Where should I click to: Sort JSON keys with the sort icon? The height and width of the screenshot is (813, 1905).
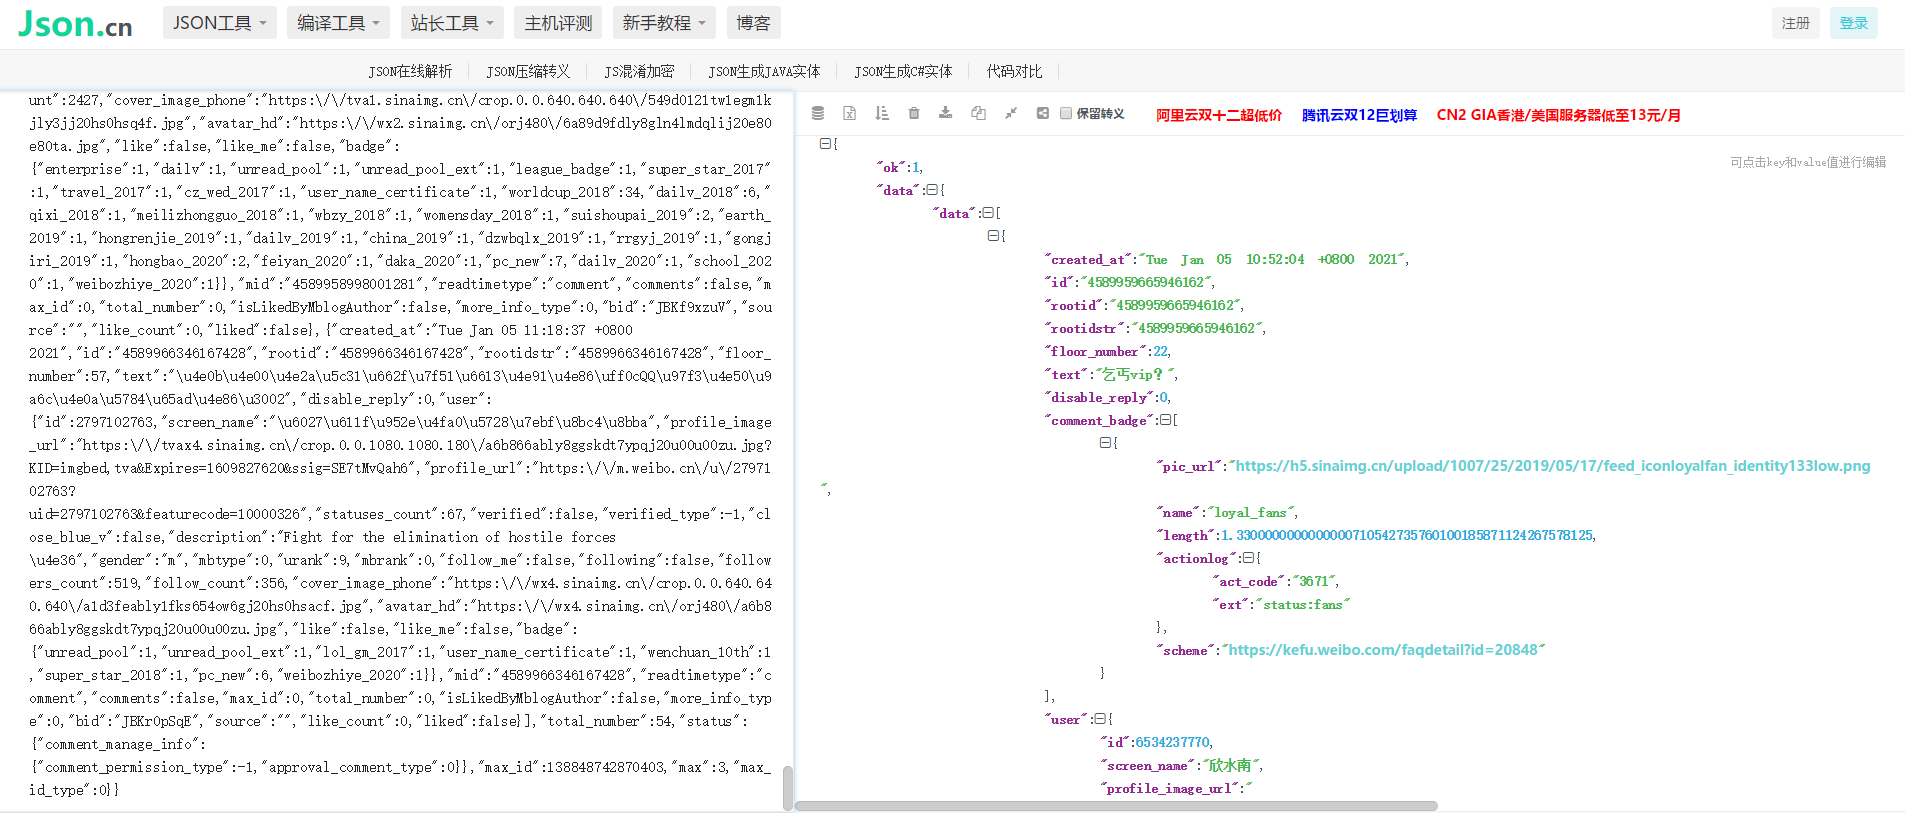click(882, 113)
